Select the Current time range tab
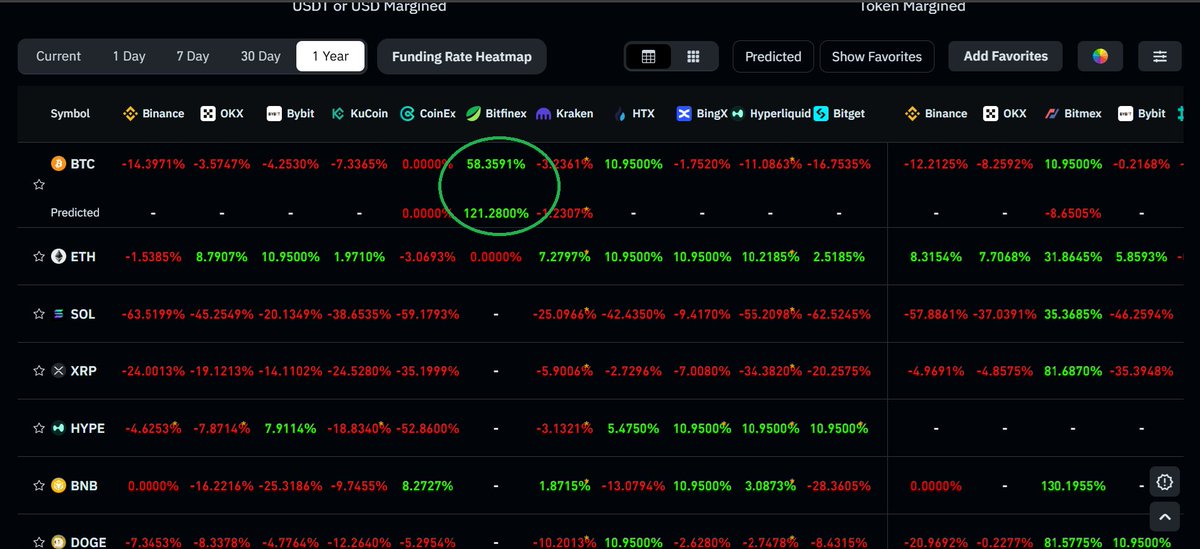This screenshot has width=1200, height=549. tap(58, 56)
